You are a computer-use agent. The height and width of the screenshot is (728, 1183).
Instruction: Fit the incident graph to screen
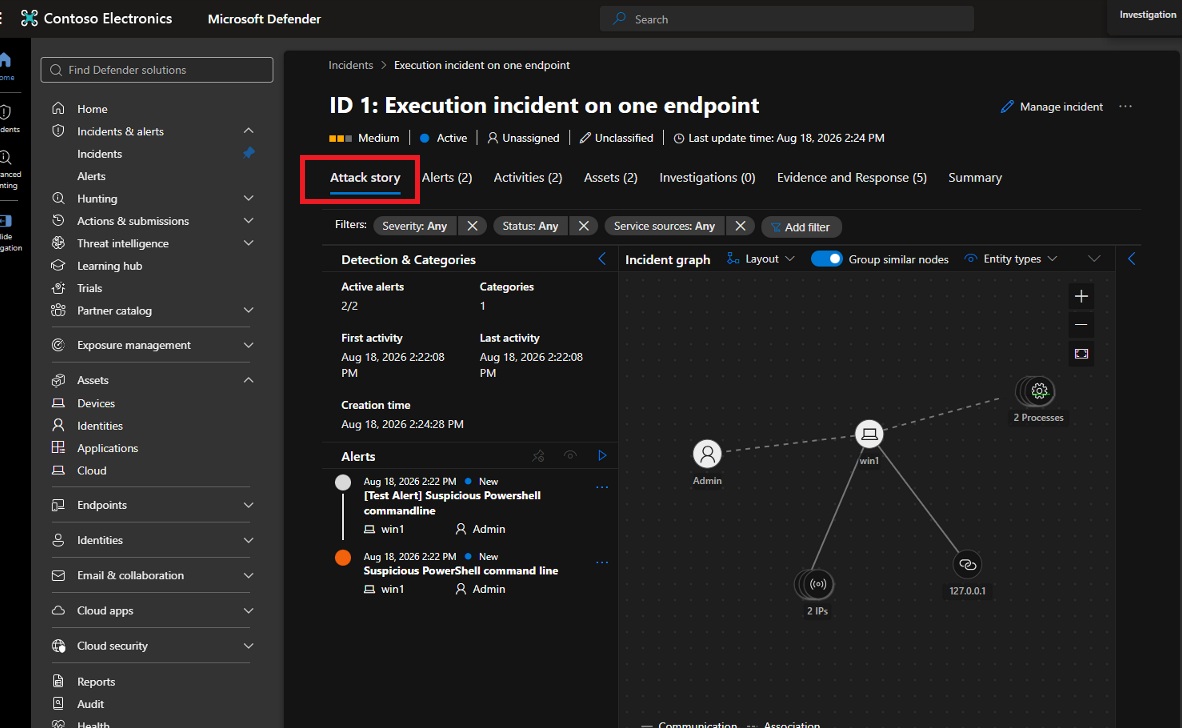1081,354
